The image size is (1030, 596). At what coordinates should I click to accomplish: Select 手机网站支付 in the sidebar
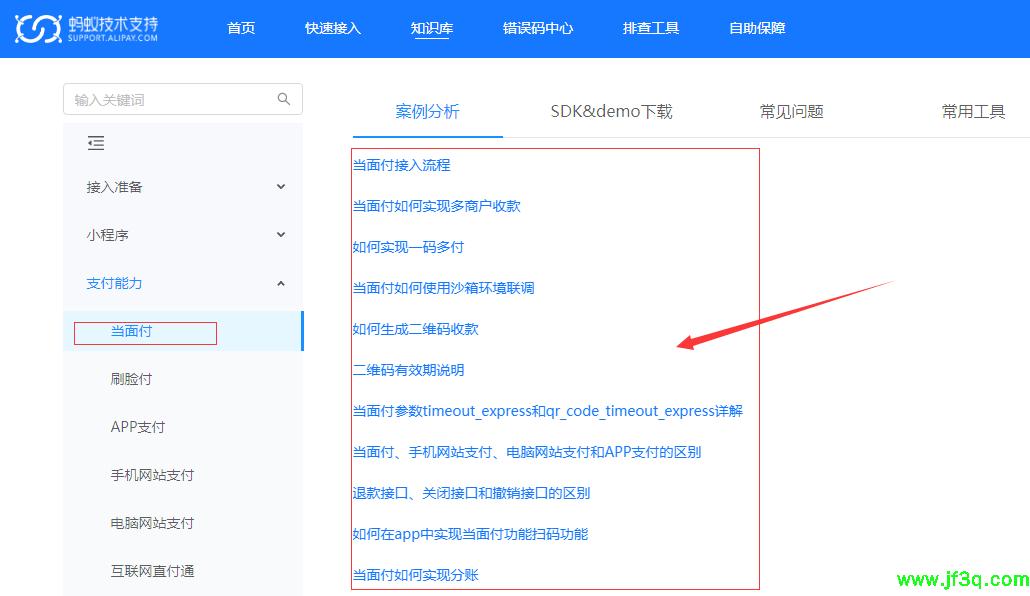coord(152,475)
